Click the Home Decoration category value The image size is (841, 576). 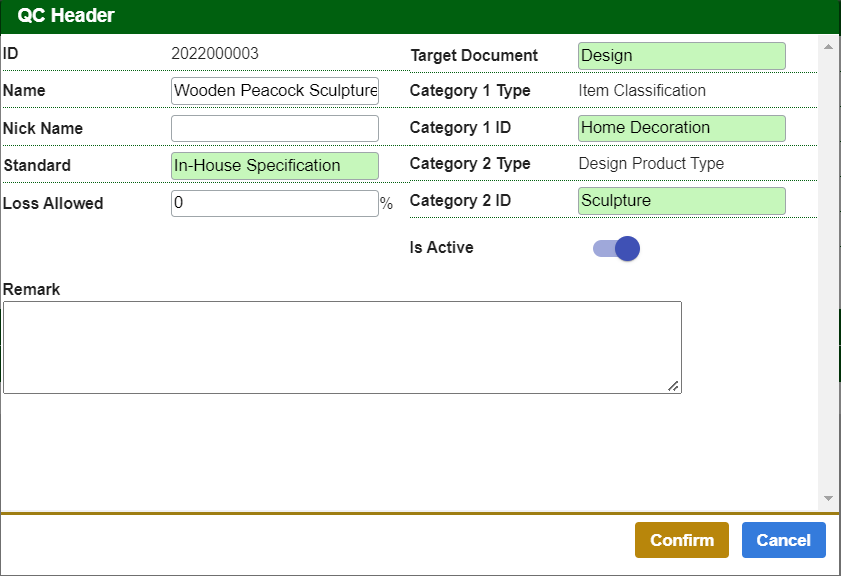point(681,128)
